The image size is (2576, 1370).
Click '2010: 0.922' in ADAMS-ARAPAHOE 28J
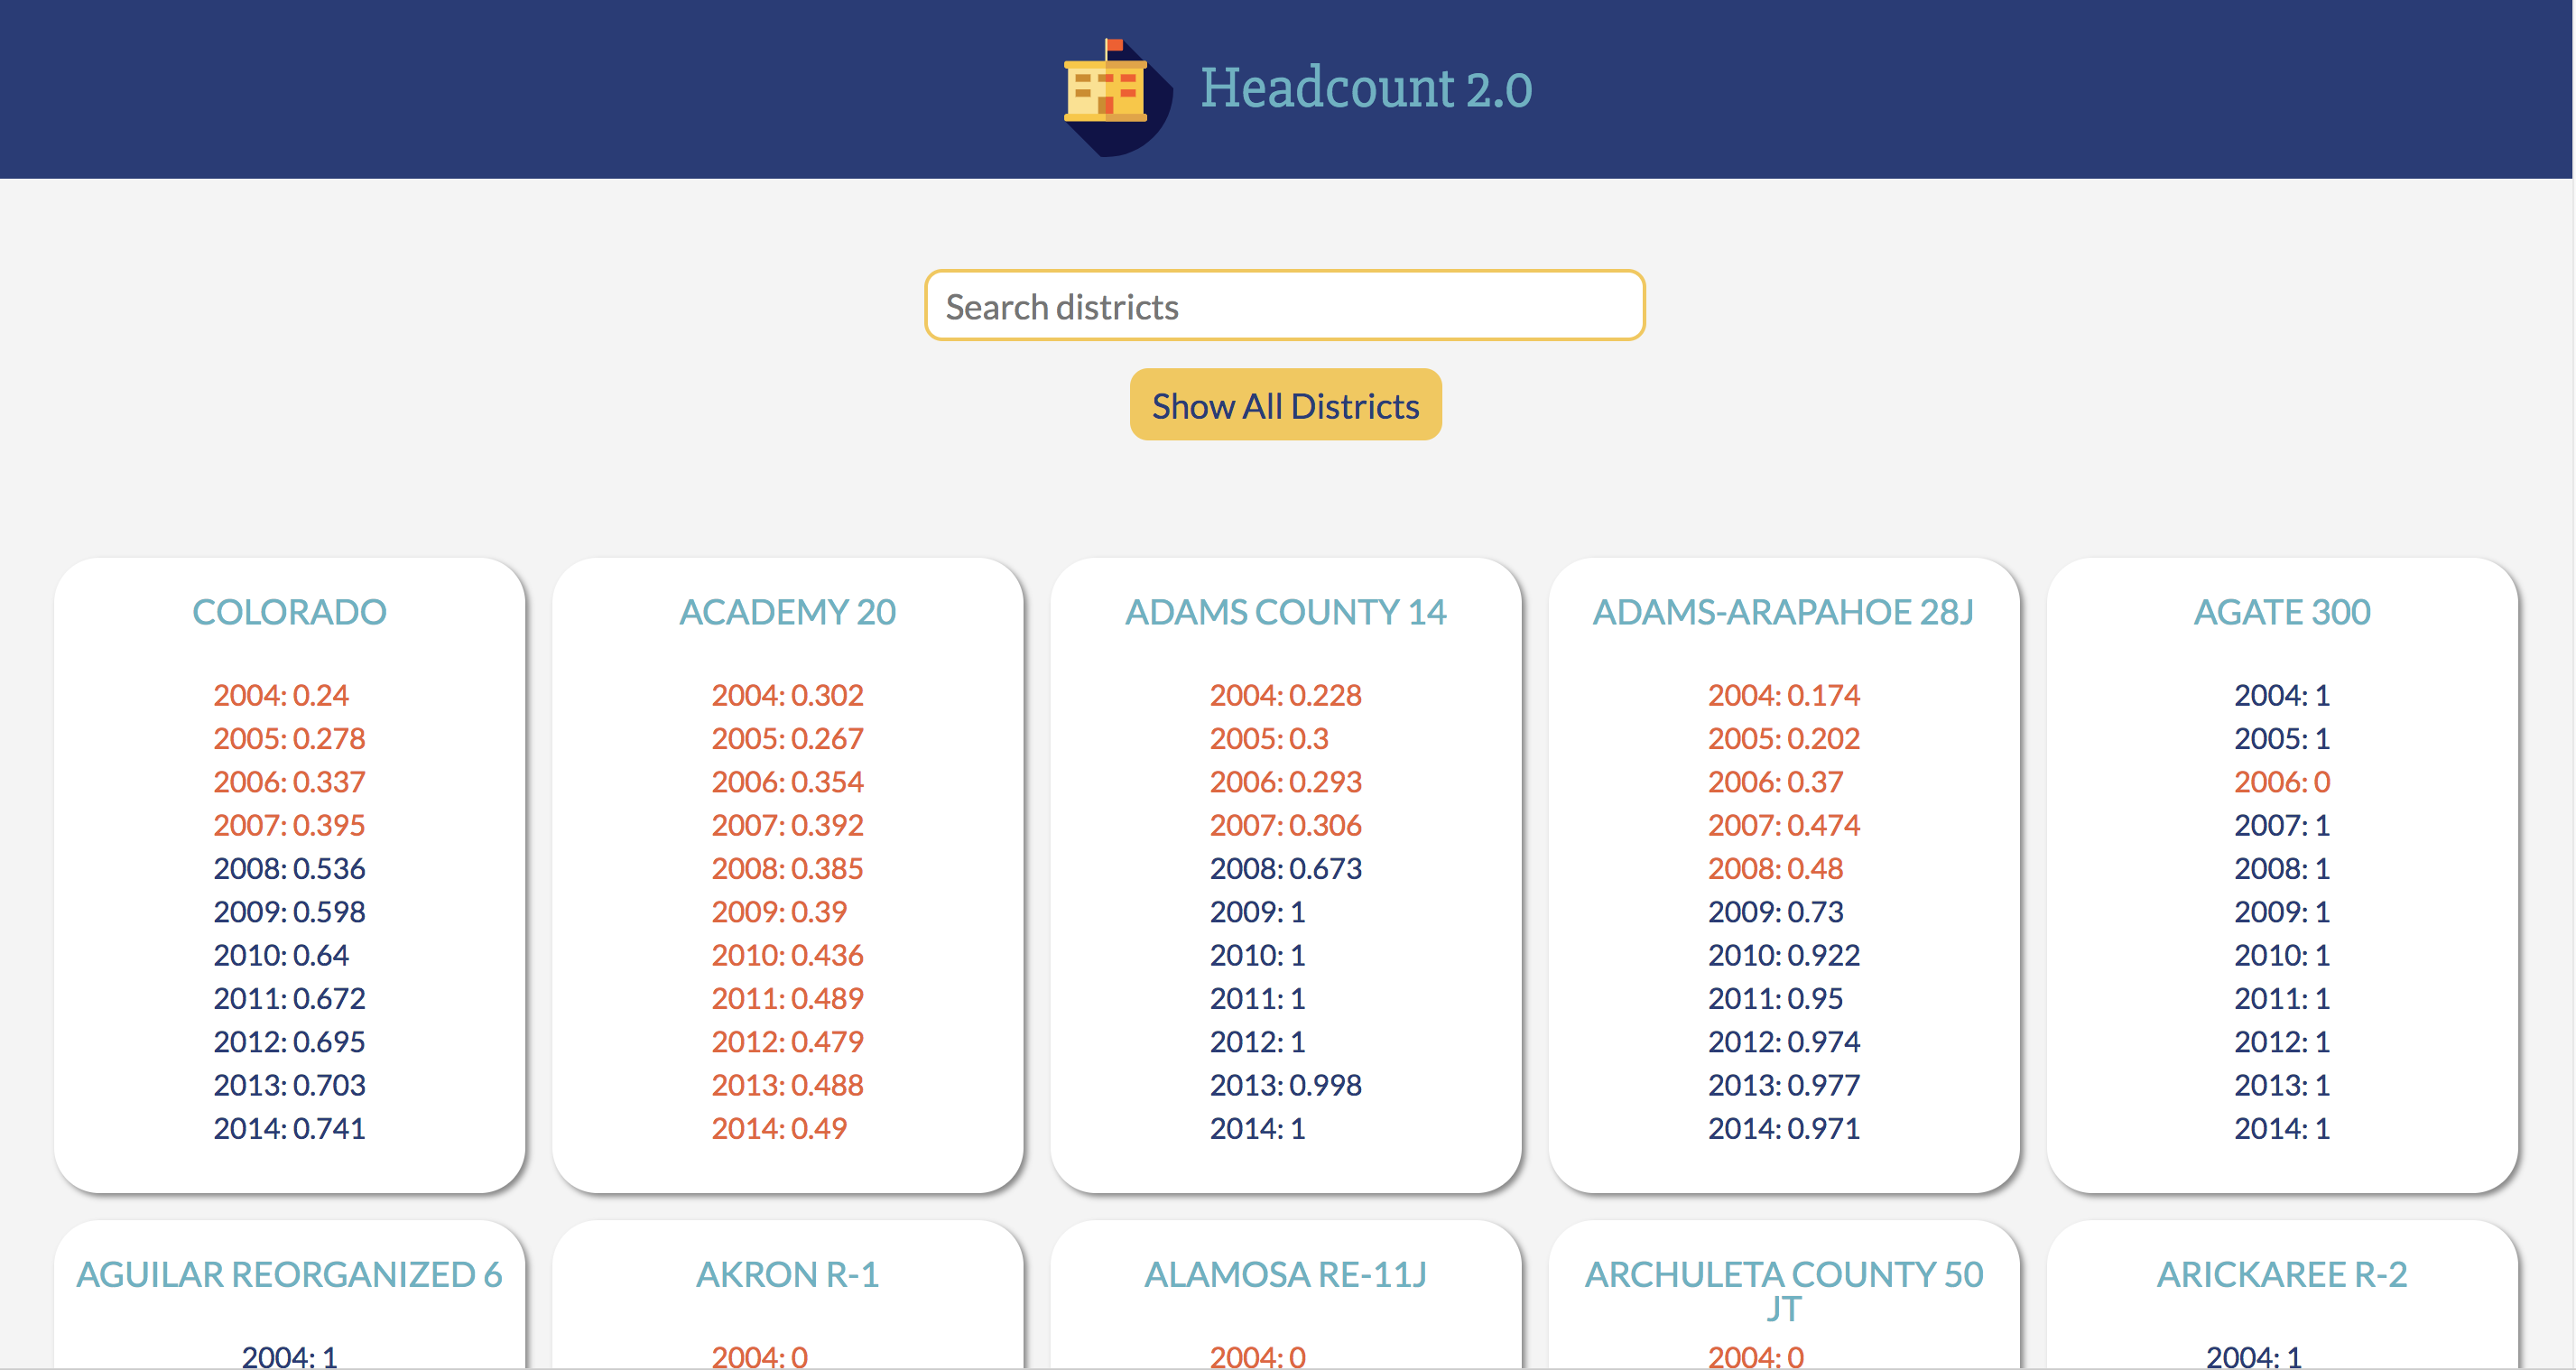pos(1784,955)
